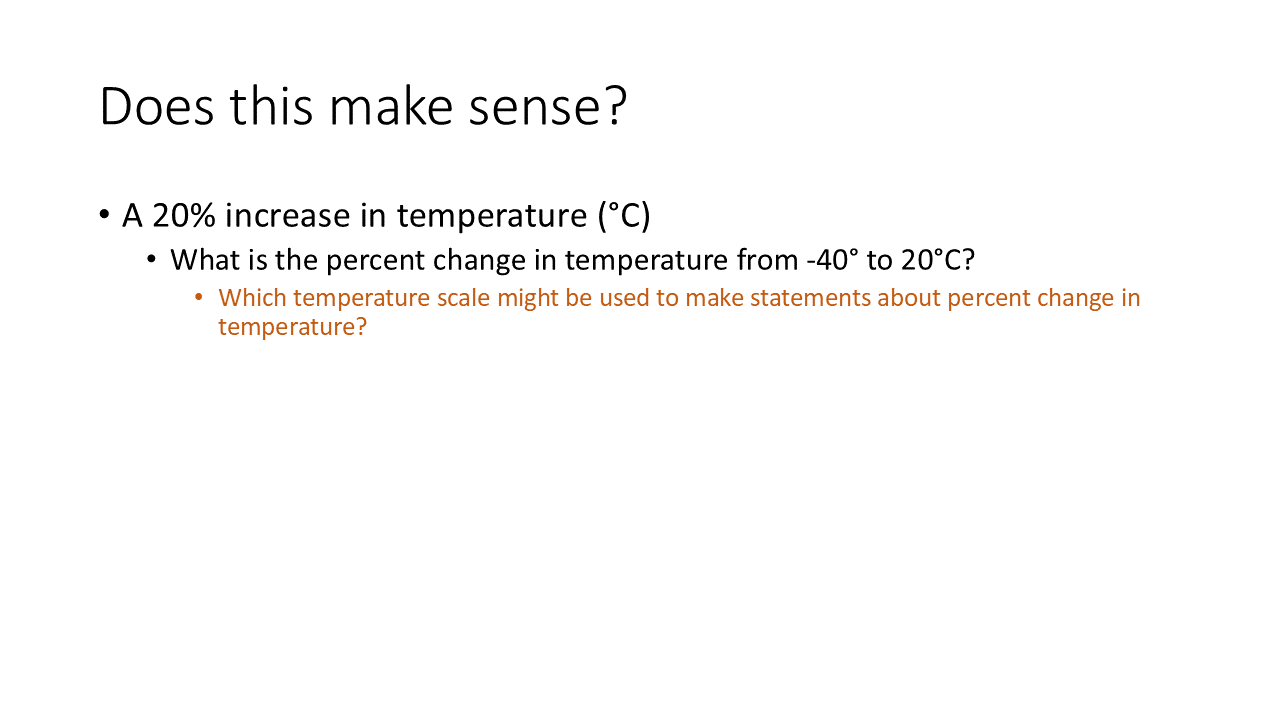Click the orange phrase 'percent change in'
The height and width of the screenshot is (720, 1280).
coord(1044,299)
